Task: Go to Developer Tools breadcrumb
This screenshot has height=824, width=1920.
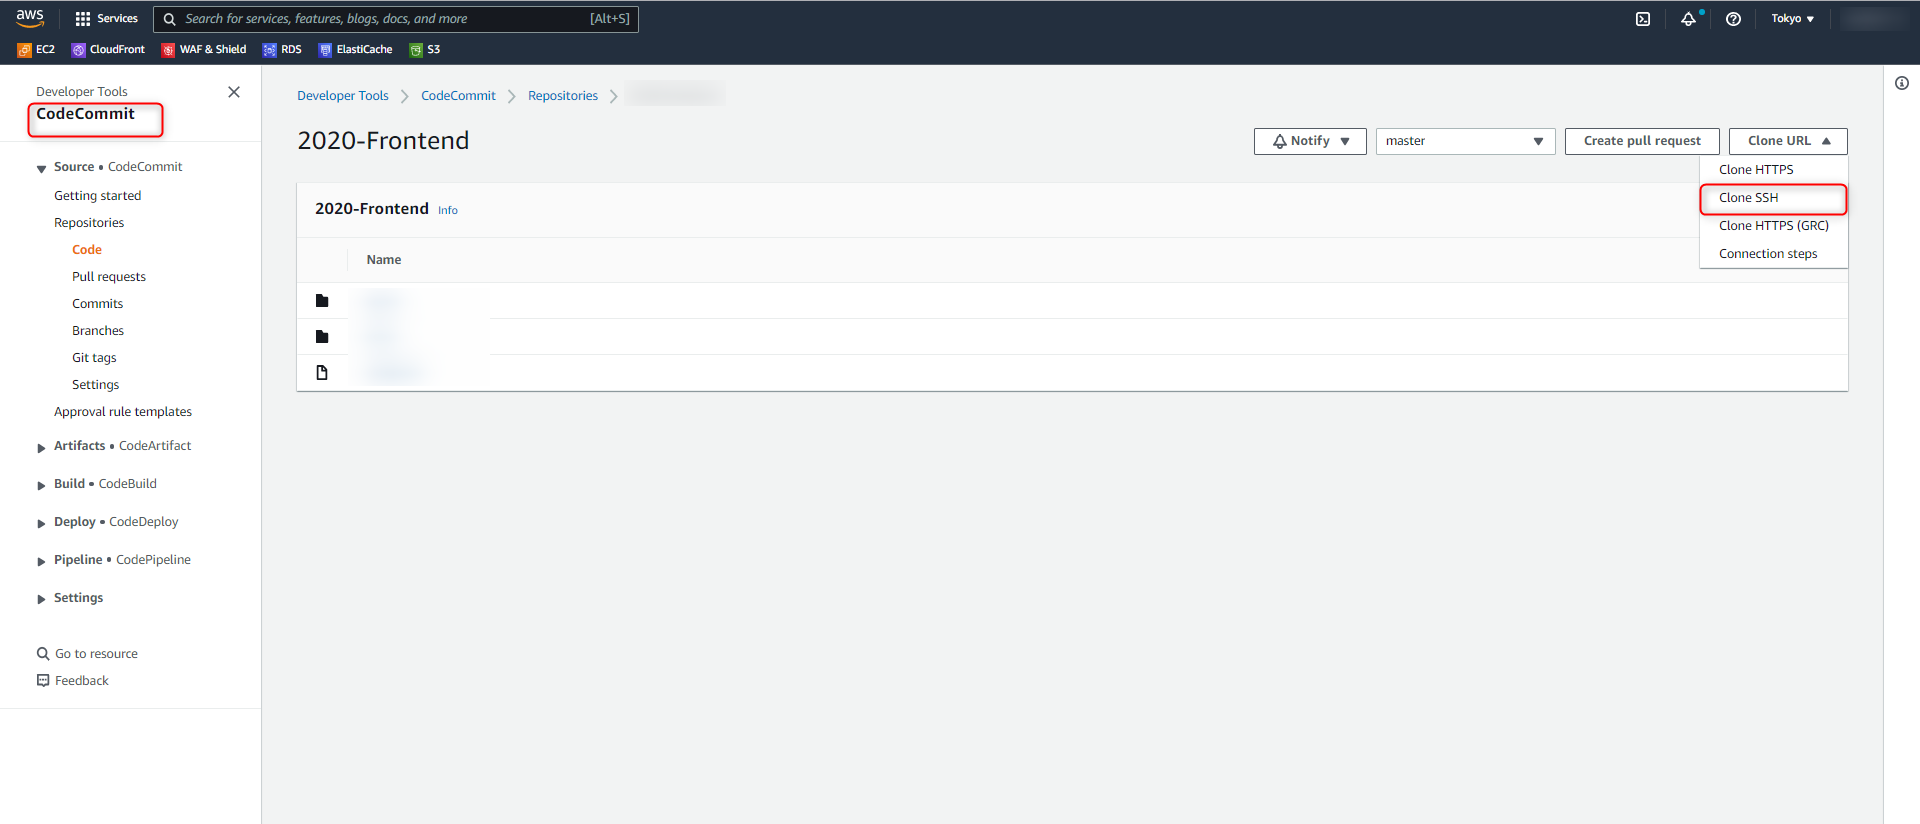Action: point(343,96)
